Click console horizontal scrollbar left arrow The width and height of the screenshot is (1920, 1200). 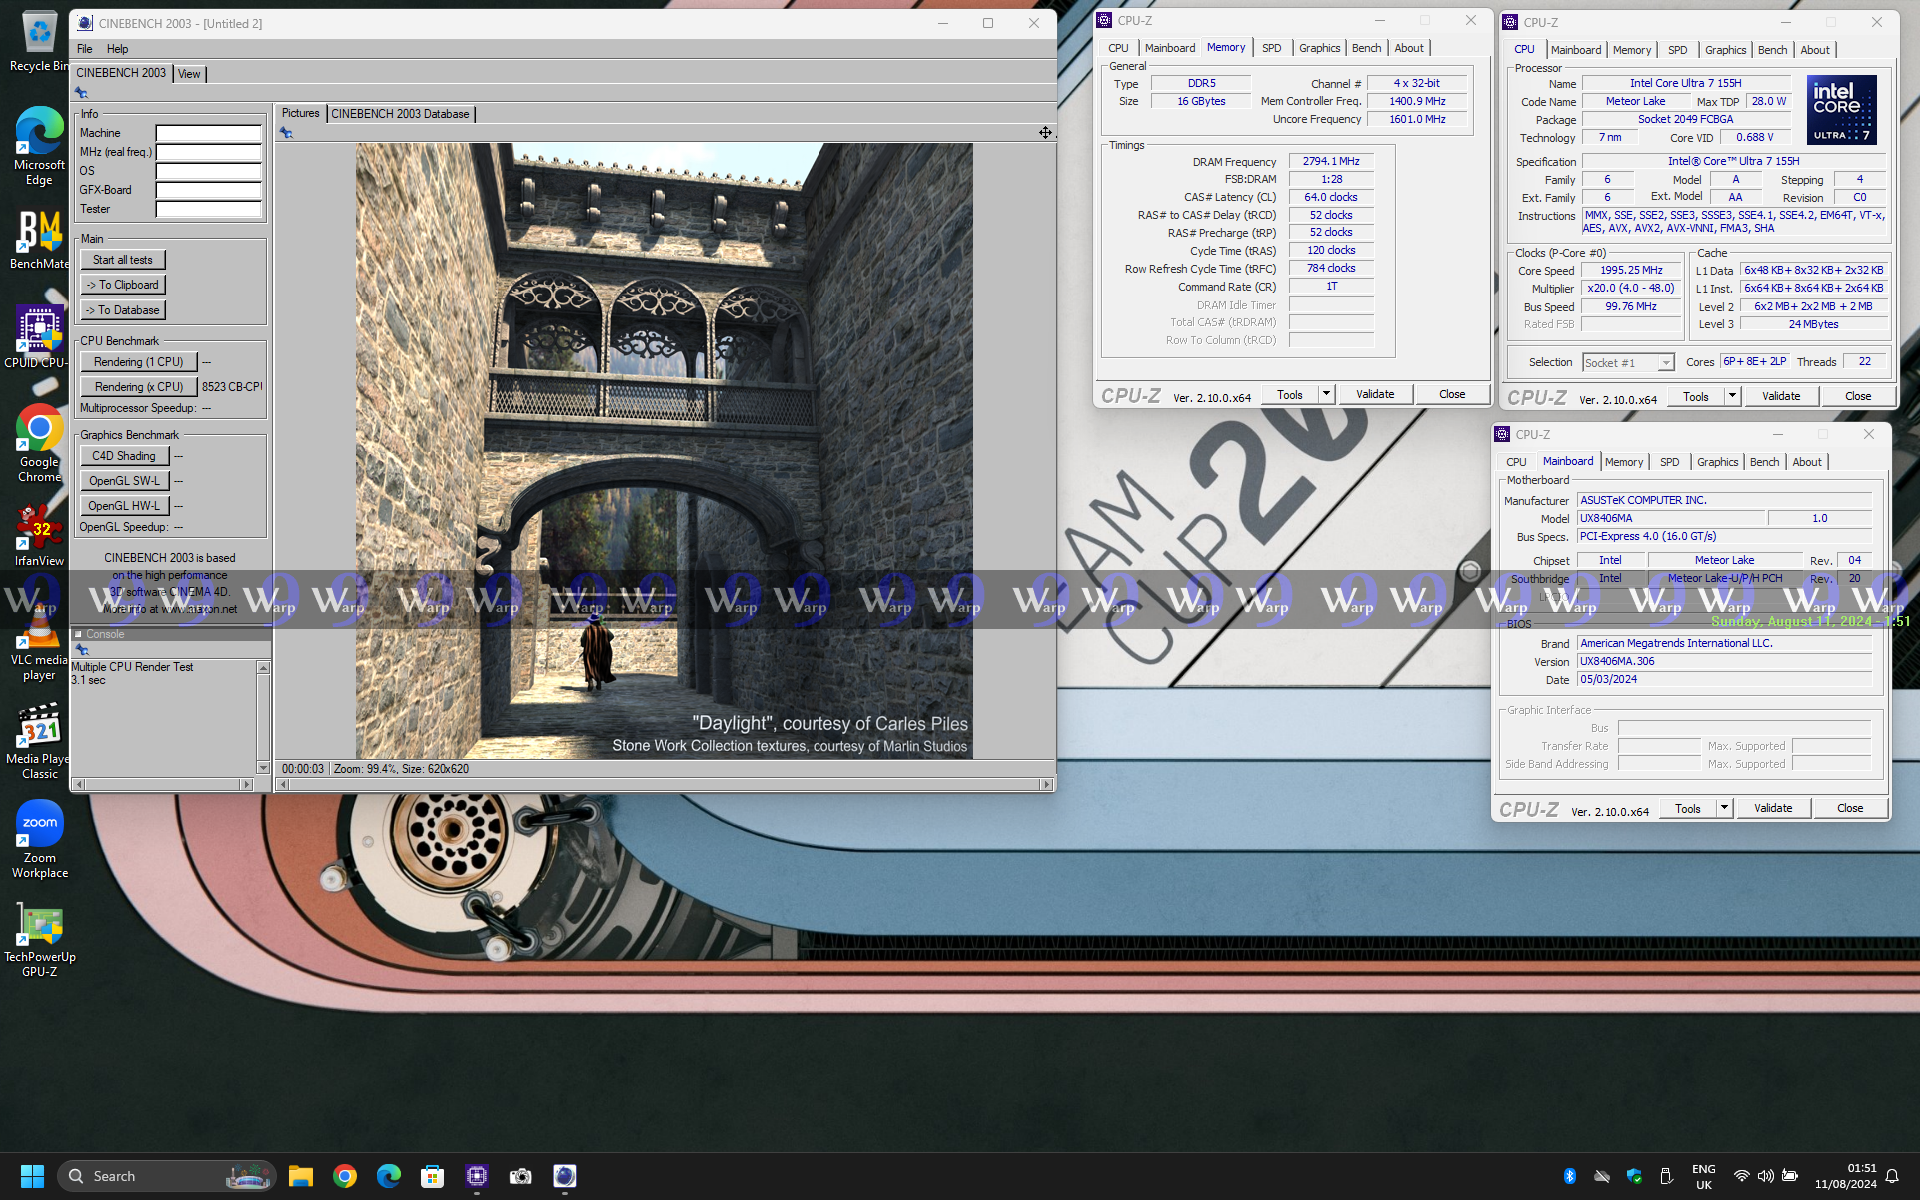tap(79, 785)
